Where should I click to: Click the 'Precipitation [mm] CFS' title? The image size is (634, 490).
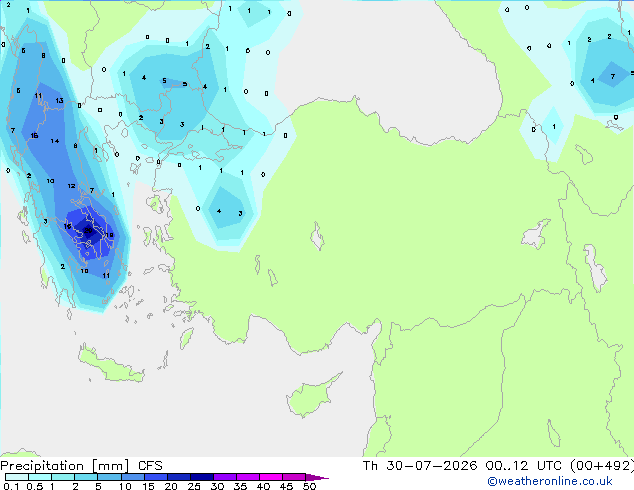[x=81, y=466]
